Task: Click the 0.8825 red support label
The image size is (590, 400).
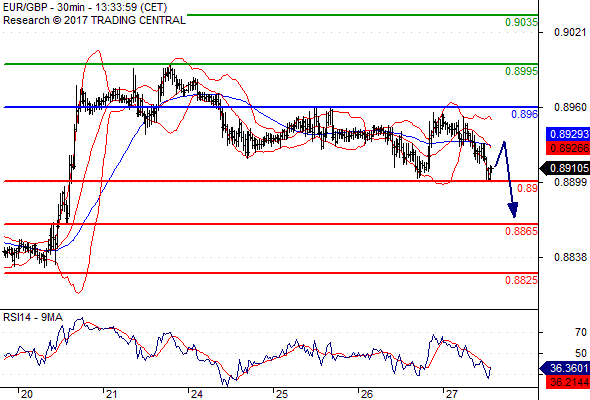Action: click(x=521, y=280)
